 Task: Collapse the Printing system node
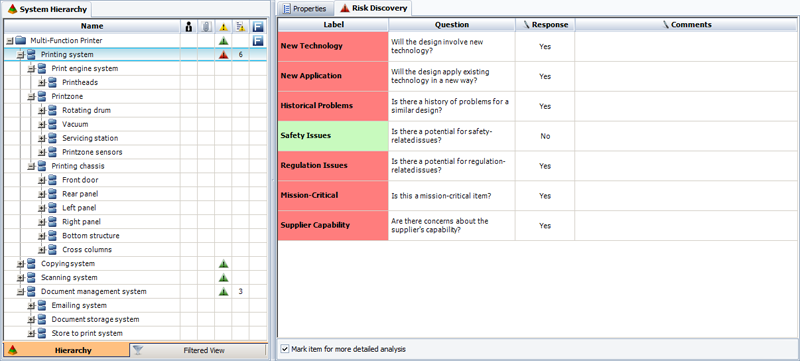click(20, 55)
